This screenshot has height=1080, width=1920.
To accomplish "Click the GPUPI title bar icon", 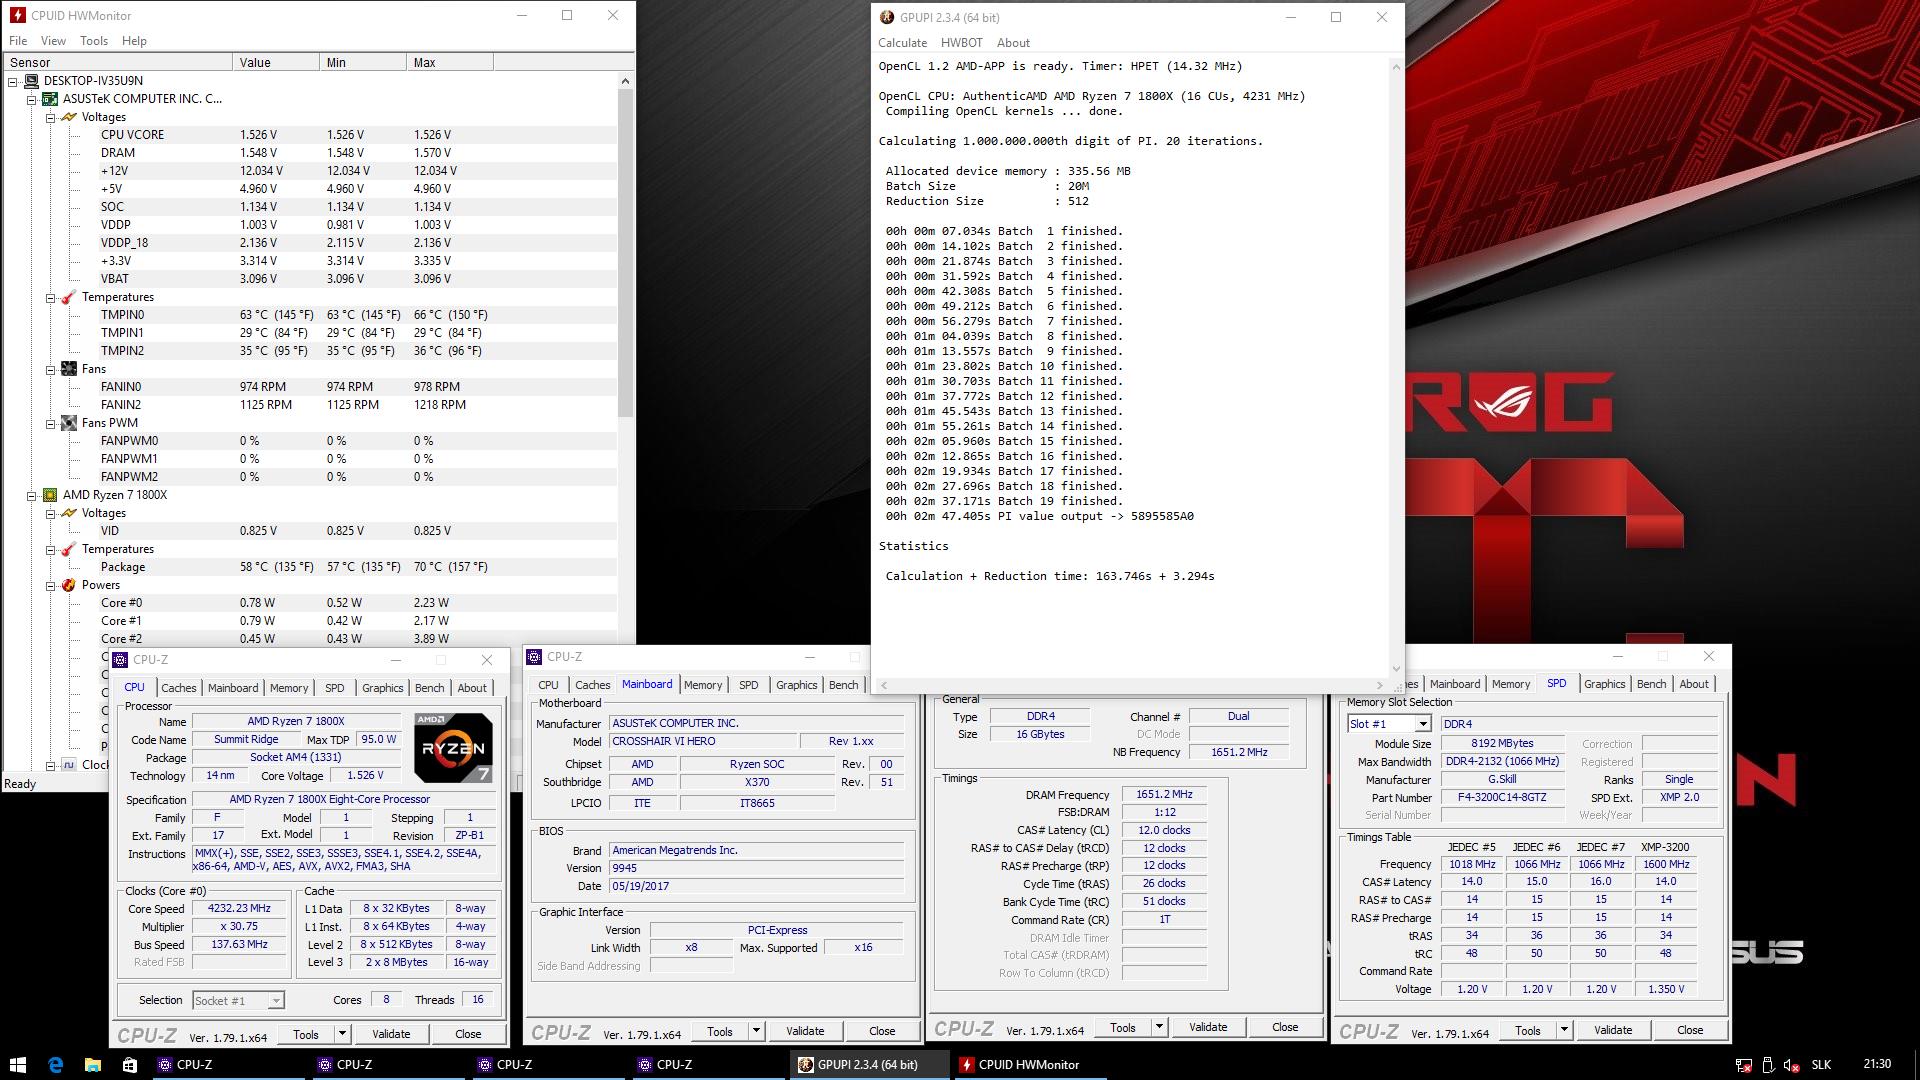I will click(886, 17).
